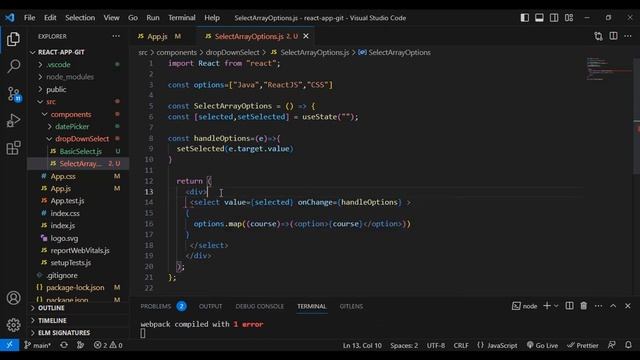Click the notifications bell icon
Screen dimensions: 640x360
click(628, 345)
